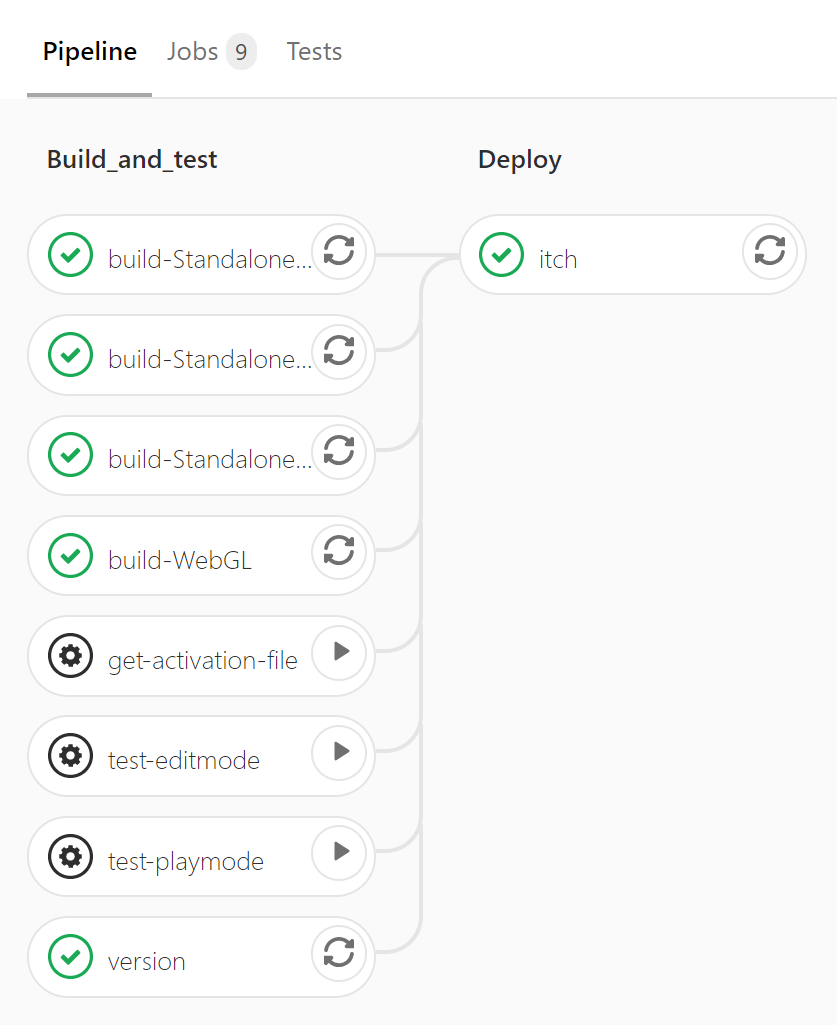Open the itch job in Deploy stage
The width and height of the screenshot is (837, 1025).
558,260
